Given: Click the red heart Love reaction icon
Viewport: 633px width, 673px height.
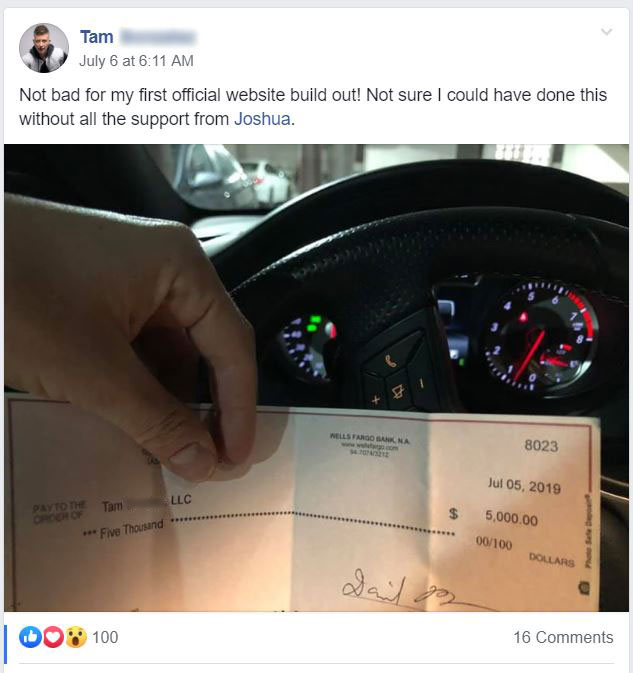Looking at the screenshot, I should pos(53,637).
